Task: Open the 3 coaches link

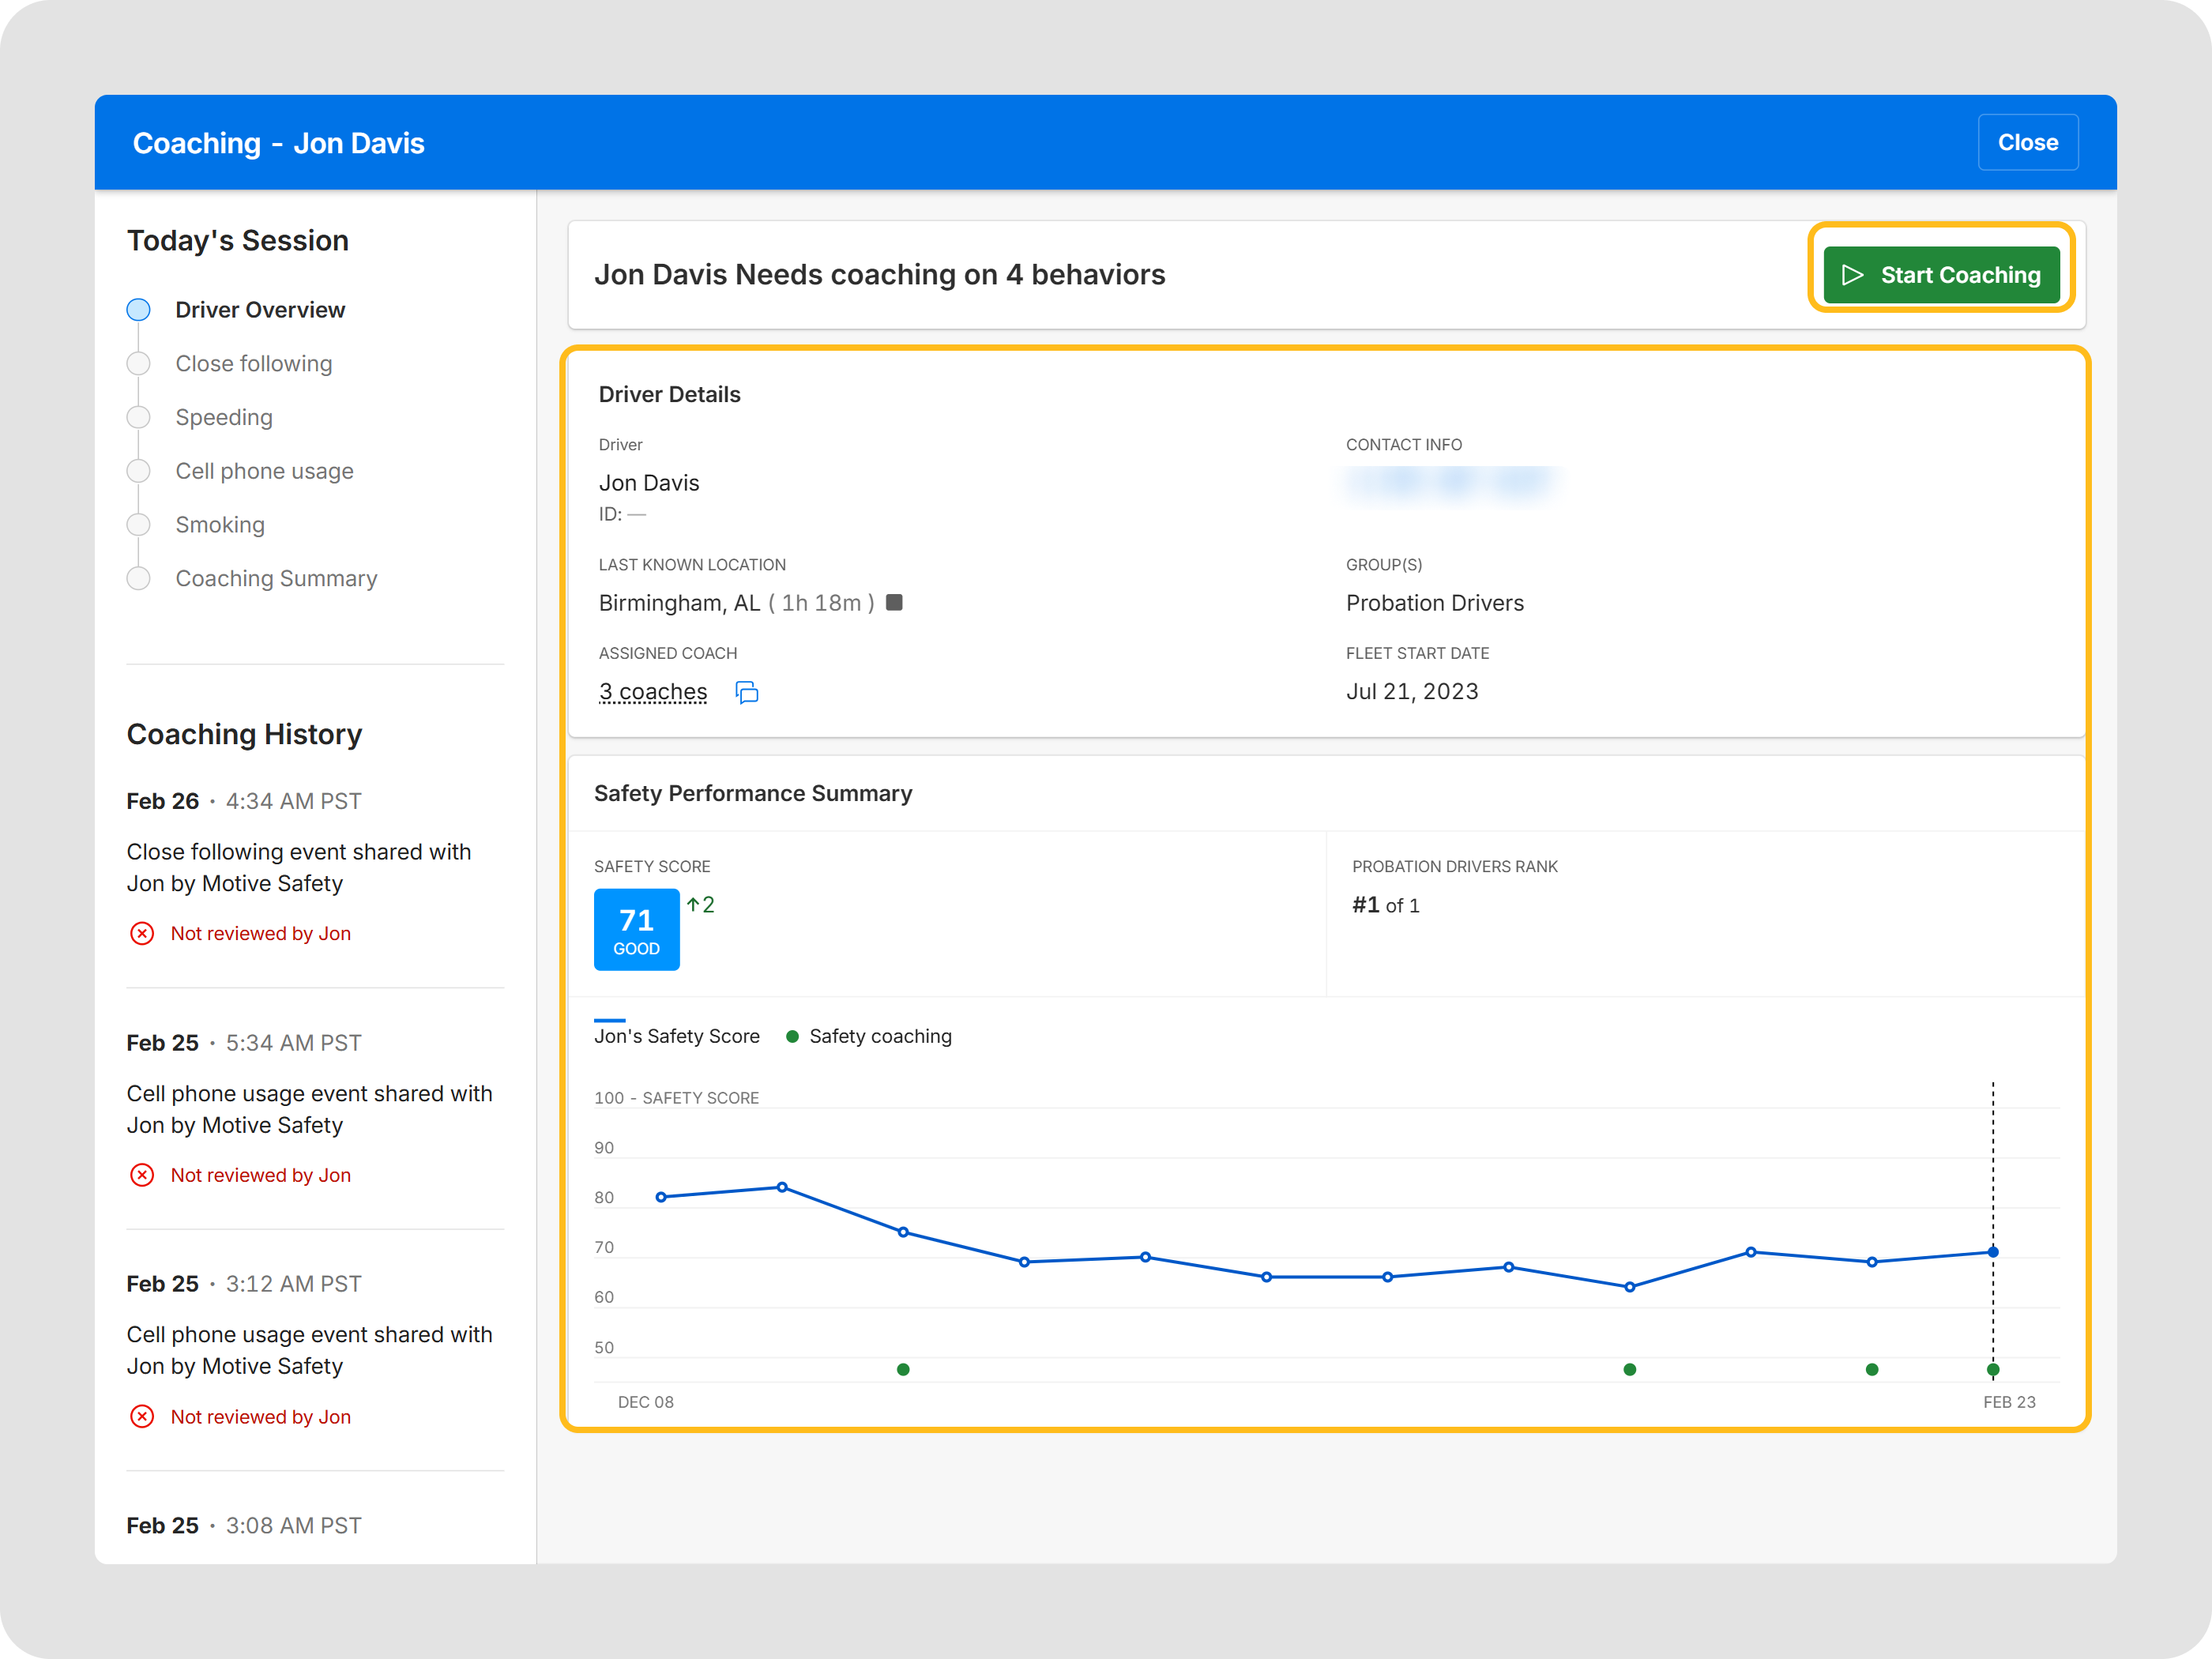Action: pyautogui.click(x=653, y=692)
